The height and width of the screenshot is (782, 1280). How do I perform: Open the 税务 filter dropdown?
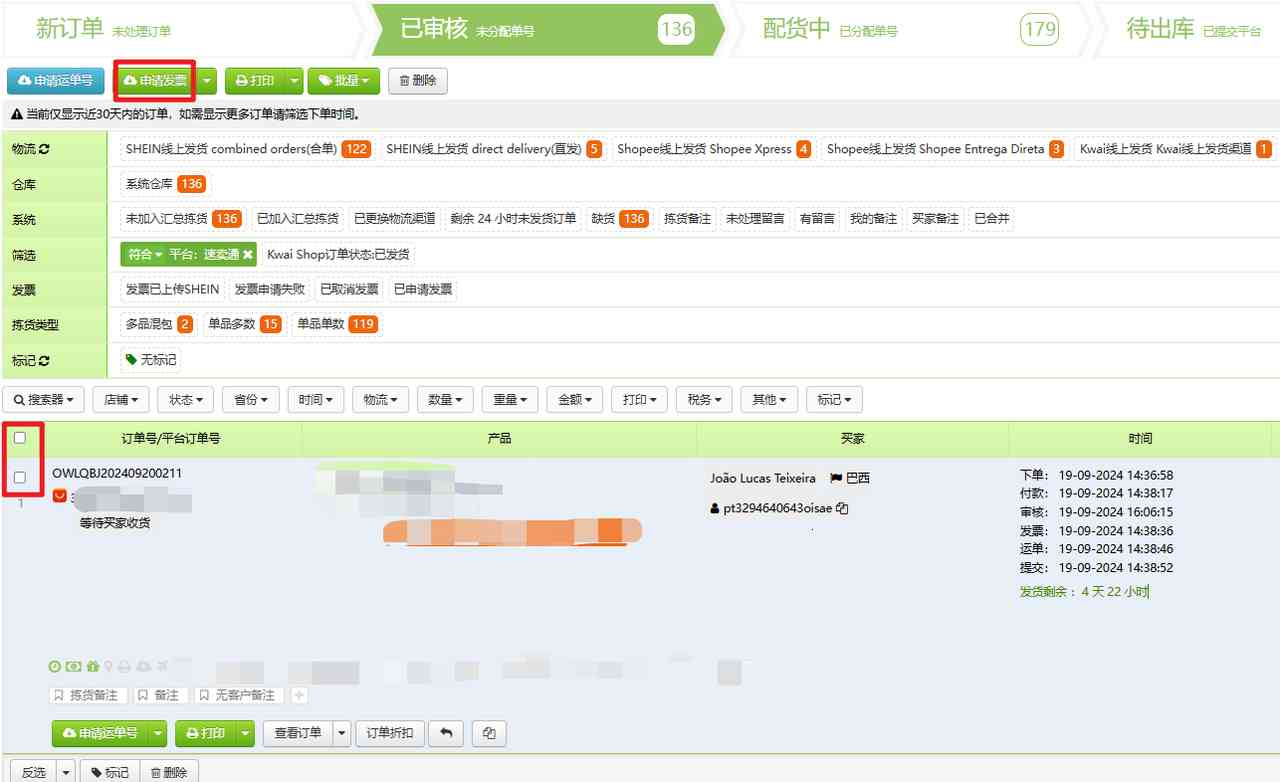(705, 400)
